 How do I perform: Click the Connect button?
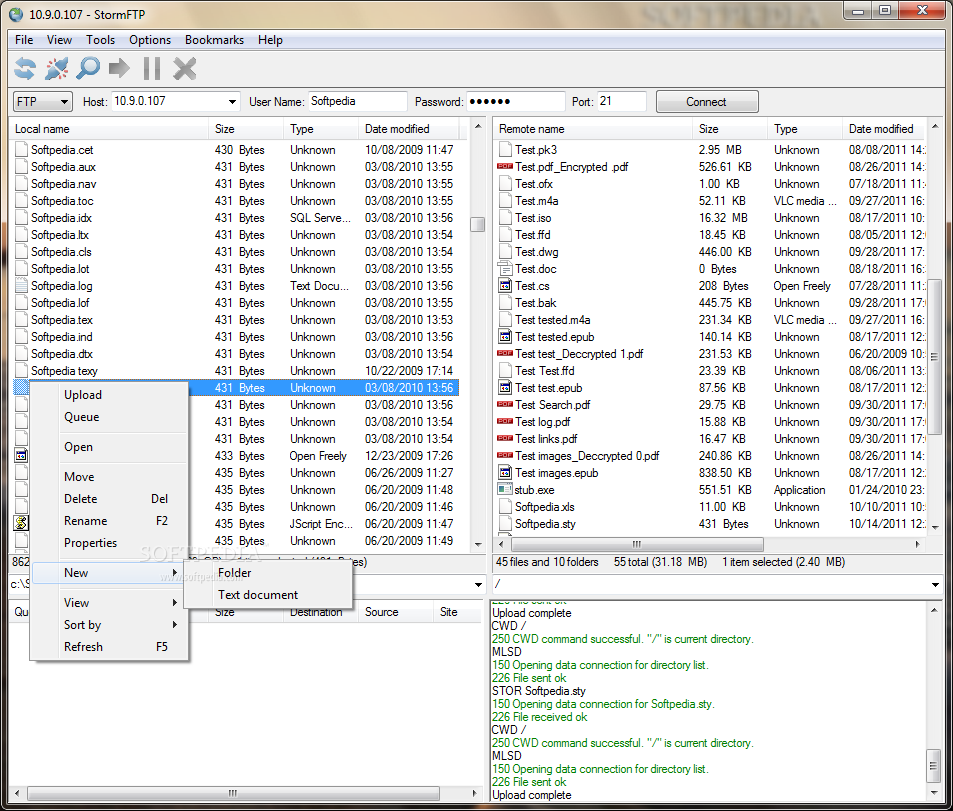(707, 102)
